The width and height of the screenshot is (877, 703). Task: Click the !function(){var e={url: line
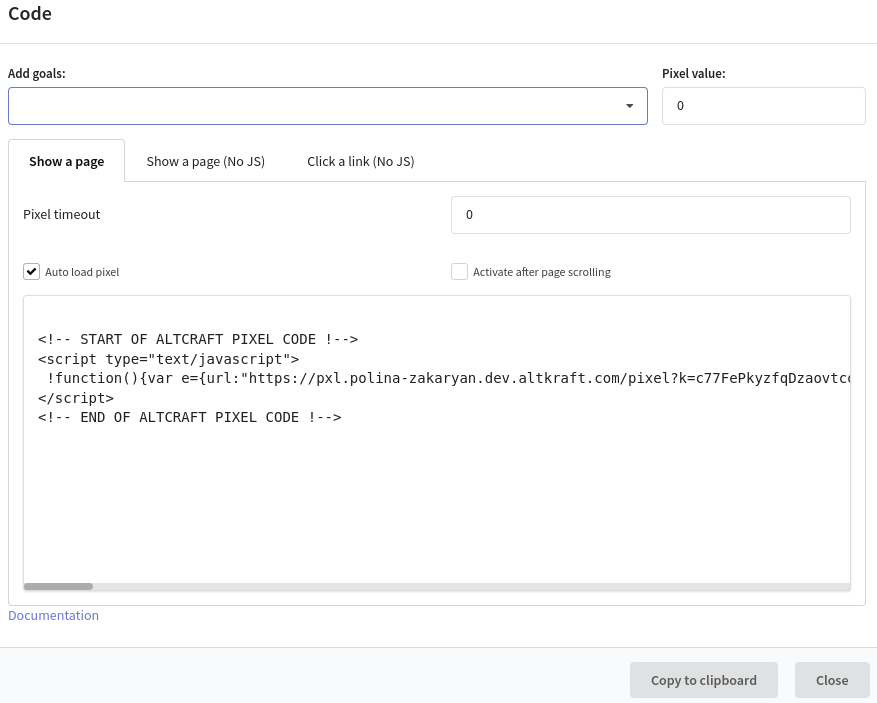(x=449, y=379)
